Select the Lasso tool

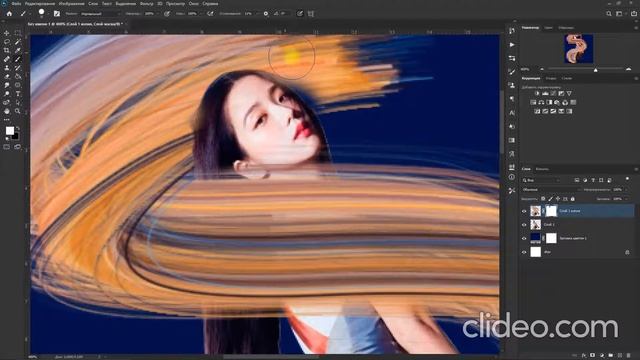click(7, 42)
